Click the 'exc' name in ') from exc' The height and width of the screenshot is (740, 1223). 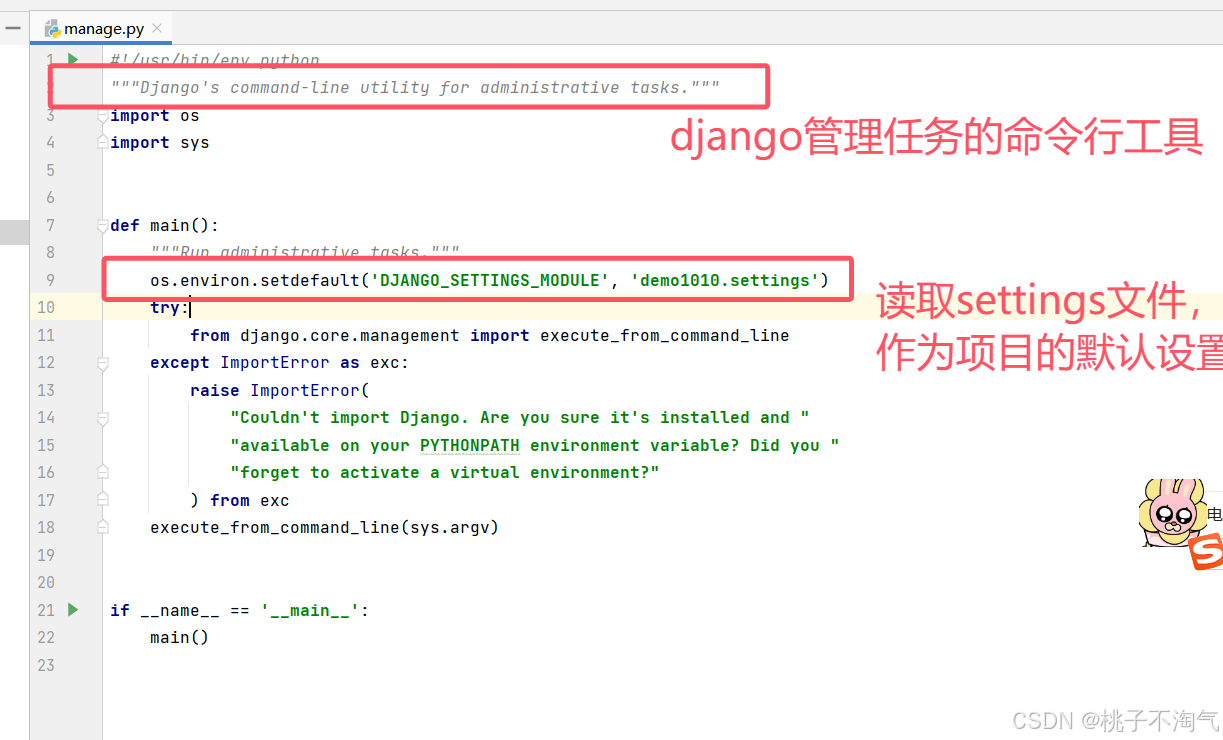(x=275, y=500)
